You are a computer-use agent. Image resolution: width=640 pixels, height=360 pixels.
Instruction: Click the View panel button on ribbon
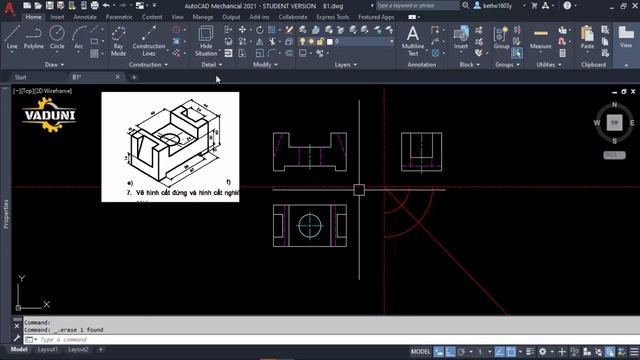626,38
